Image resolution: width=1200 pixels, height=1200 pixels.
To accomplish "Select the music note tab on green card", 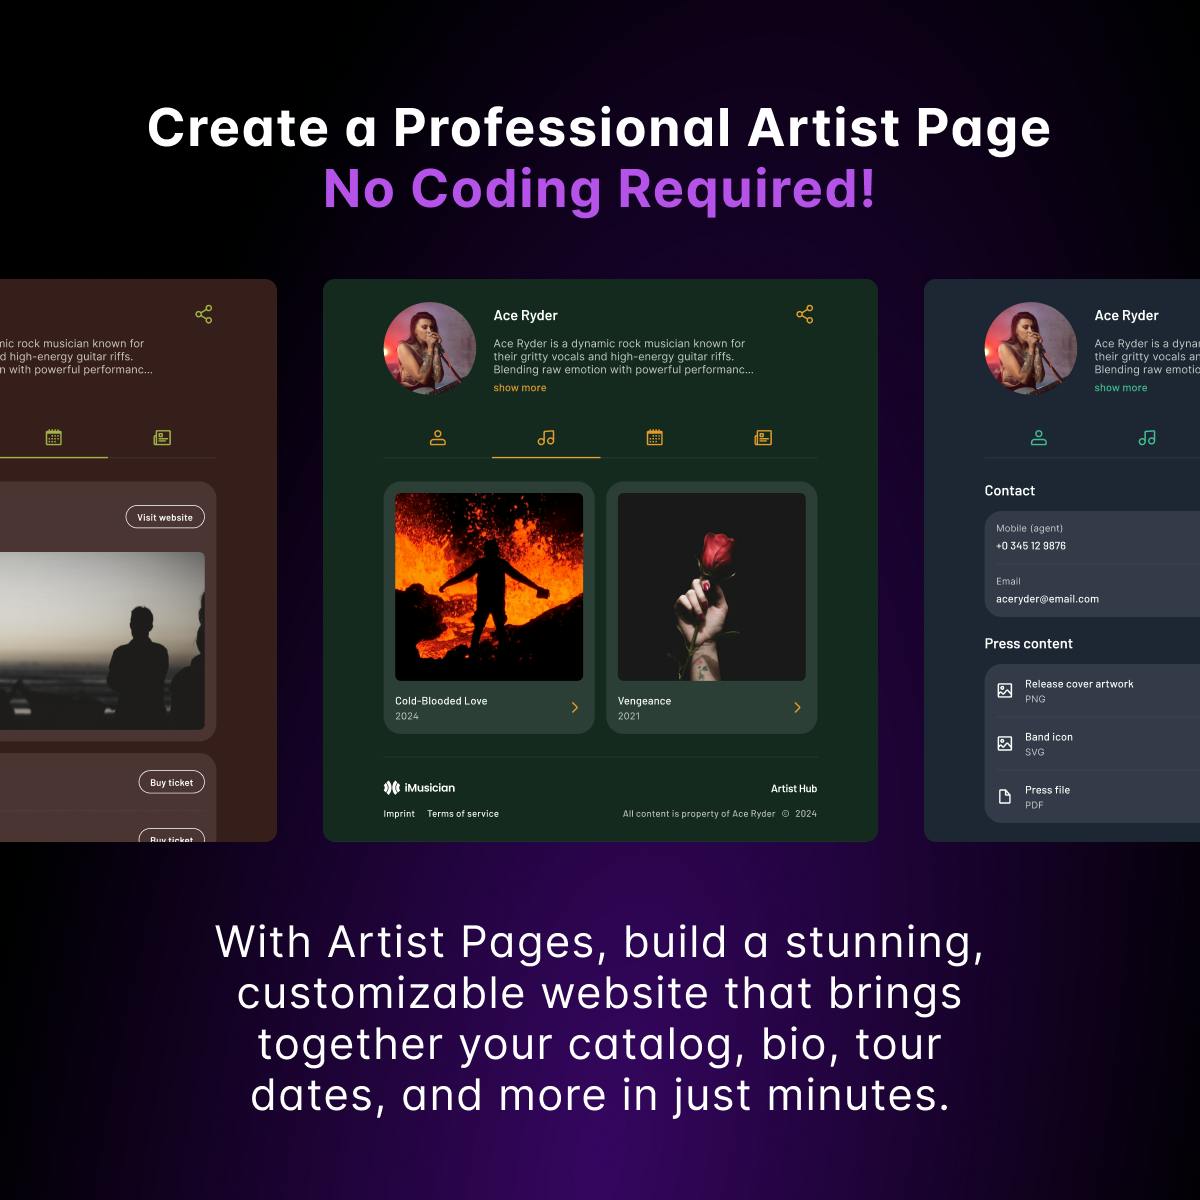I will click(x=546, y=438).
